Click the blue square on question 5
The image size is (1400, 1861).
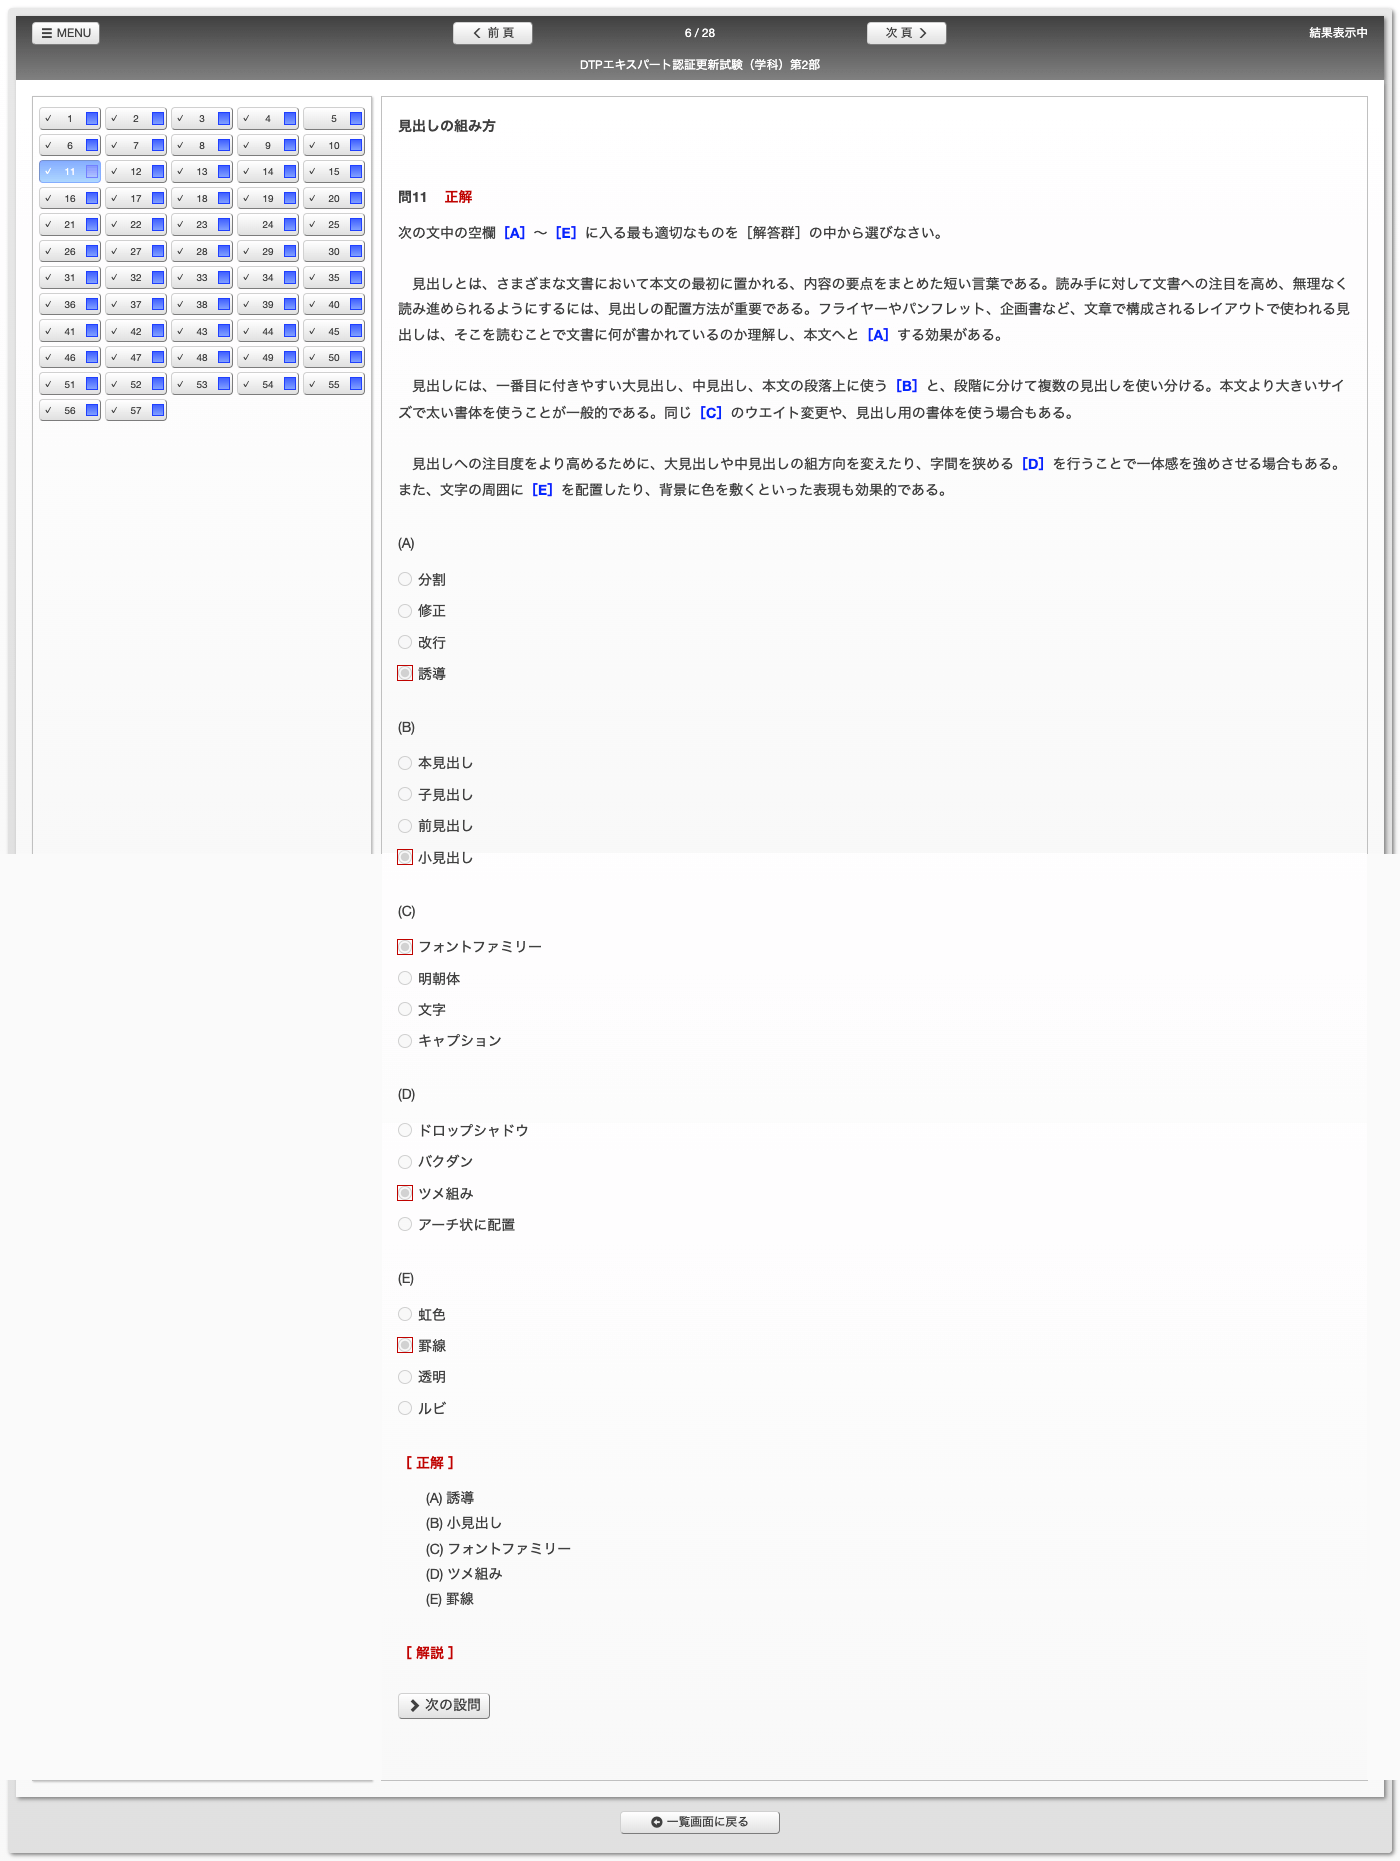point(356,119)
